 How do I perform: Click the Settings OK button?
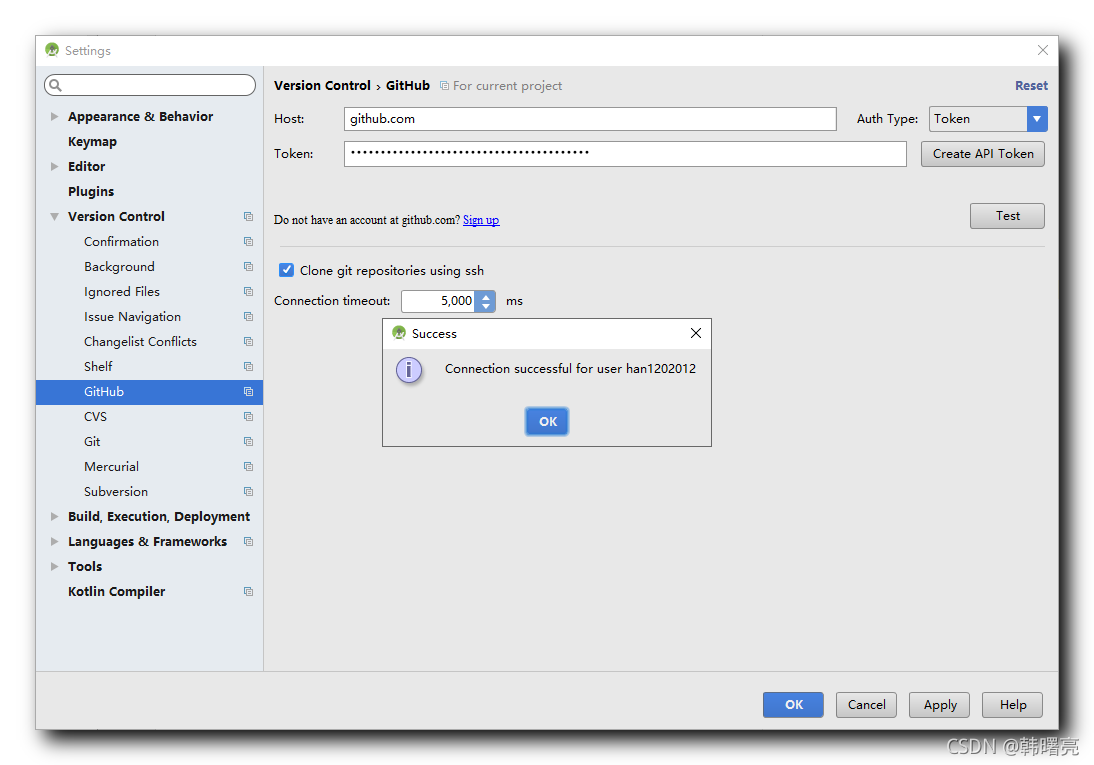(x=793, y=704)
